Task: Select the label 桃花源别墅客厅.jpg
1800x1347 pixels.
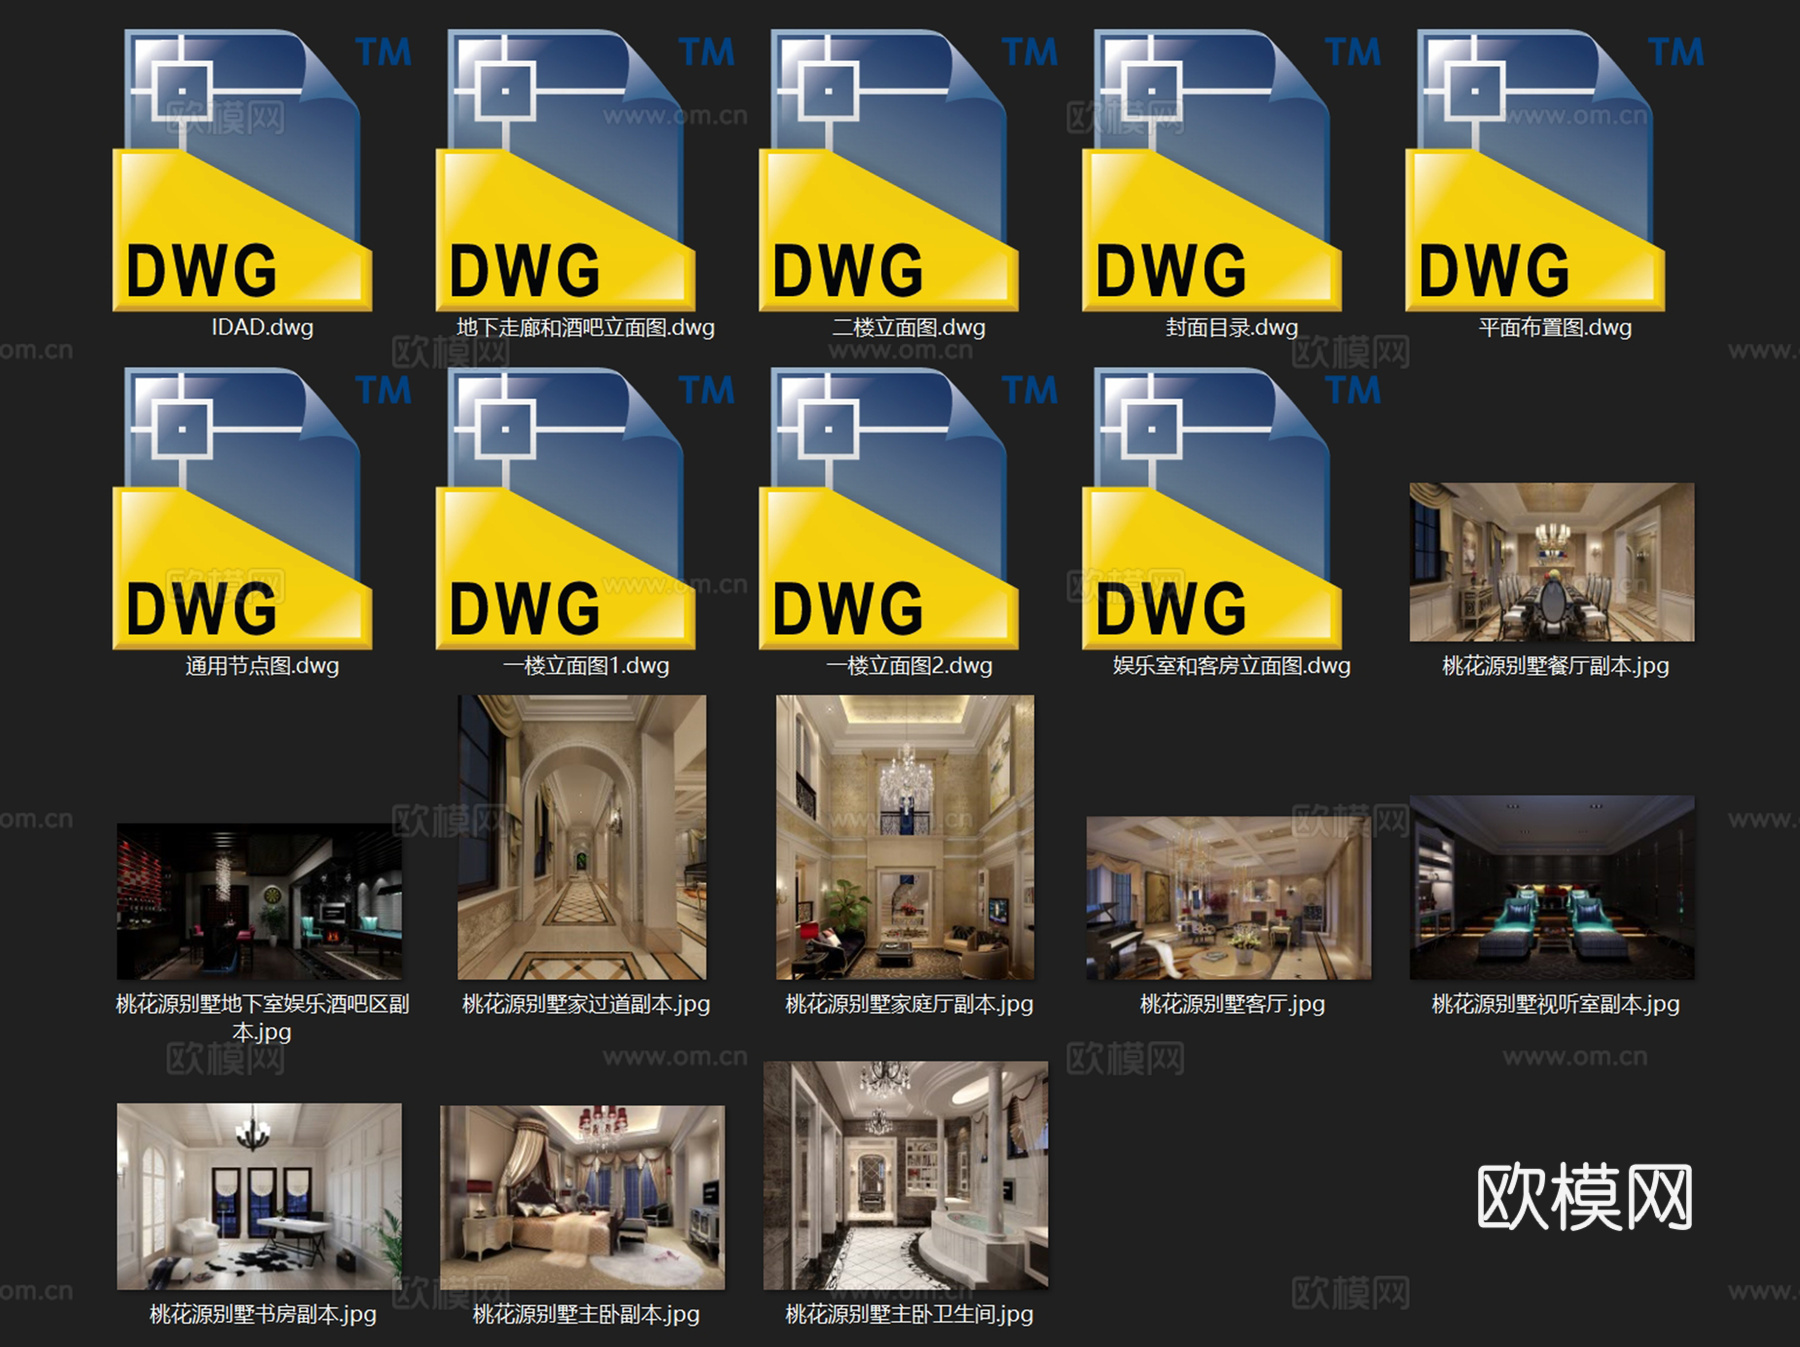Action: click(1232, 1003)
